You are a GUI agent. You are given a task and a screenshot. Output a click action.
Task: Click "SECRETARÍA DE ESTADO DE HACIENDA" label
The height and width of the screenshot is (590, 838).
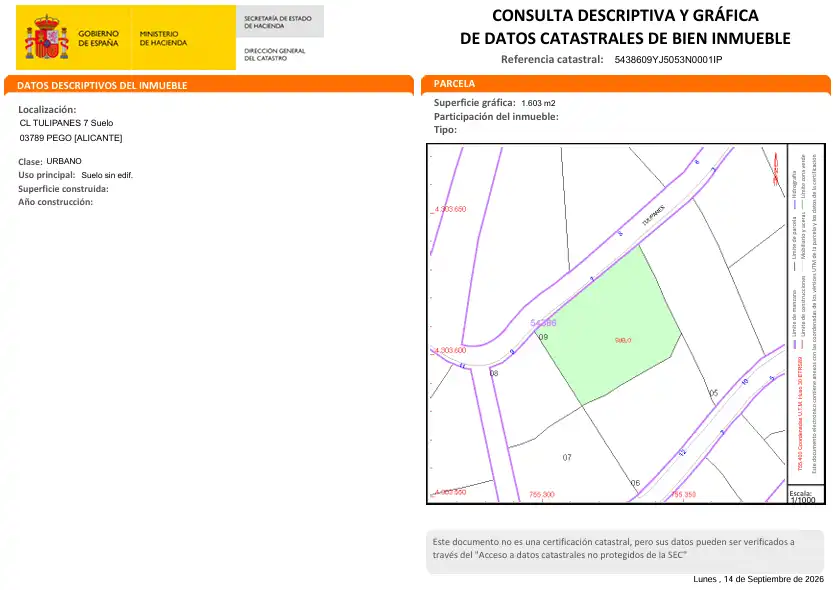(278, 22)
